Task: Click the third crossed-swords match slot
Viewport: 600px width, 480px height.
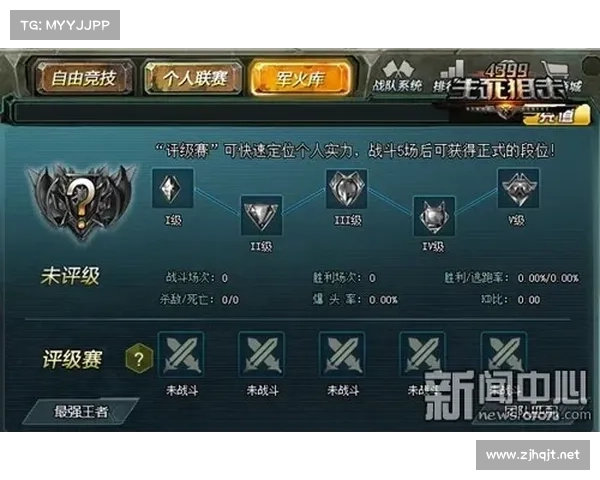Action: pyautogui.click(x=342, y=354)
